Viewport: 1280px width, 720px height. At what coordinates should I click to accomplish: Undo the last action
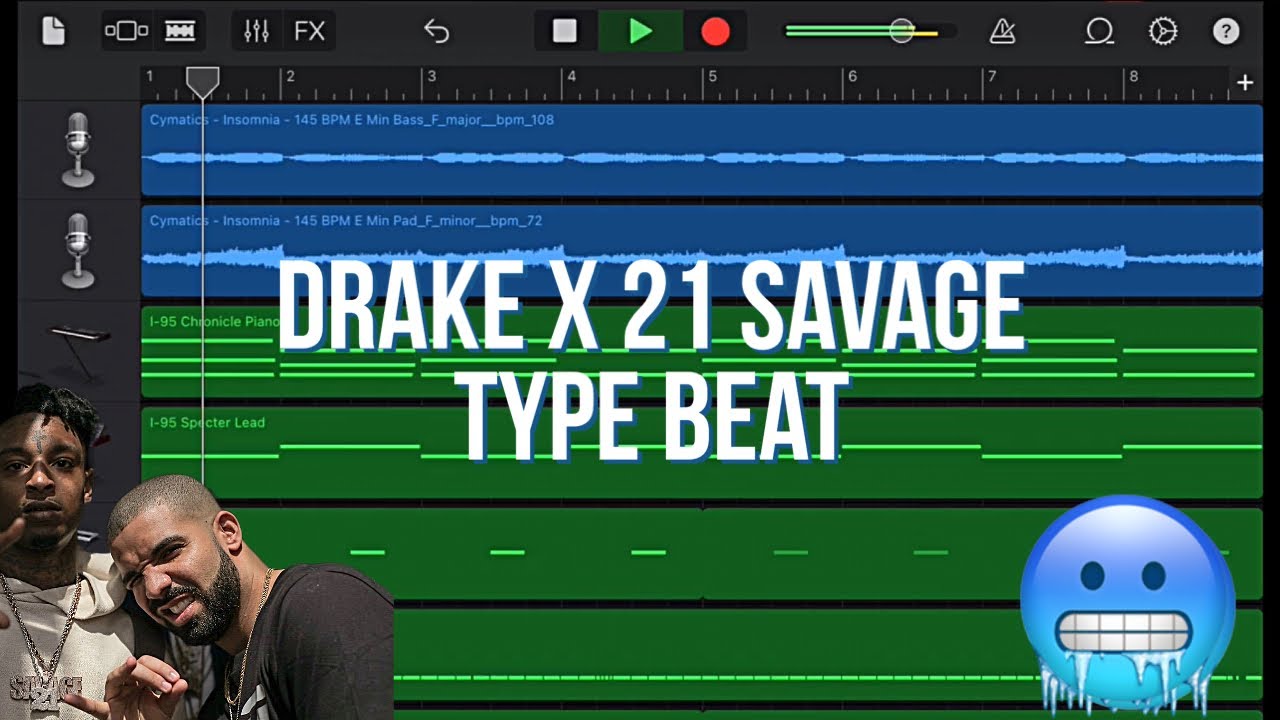tap(437, 31)
